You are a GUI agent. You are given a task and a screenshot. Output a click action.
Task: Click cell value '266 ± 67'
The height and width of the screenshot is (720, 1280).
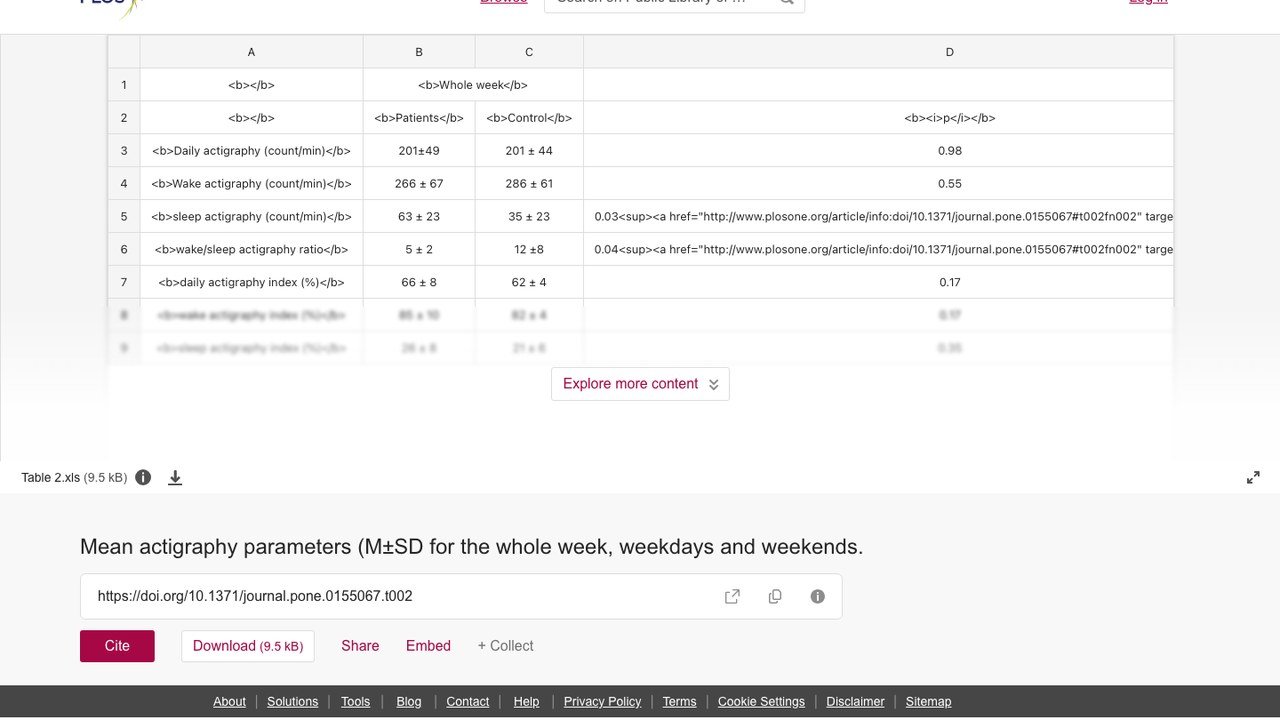click(419, 184)
